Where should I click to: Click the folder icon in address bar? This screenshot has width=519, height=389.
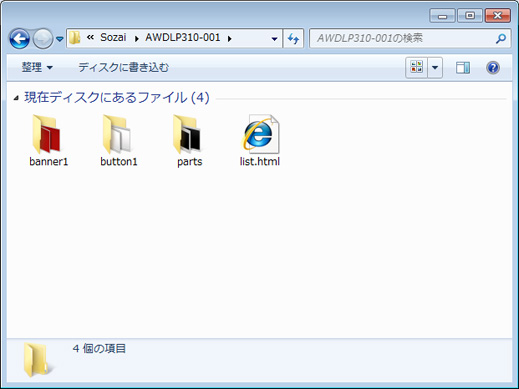pyautogui.click(x=75, y=38)
